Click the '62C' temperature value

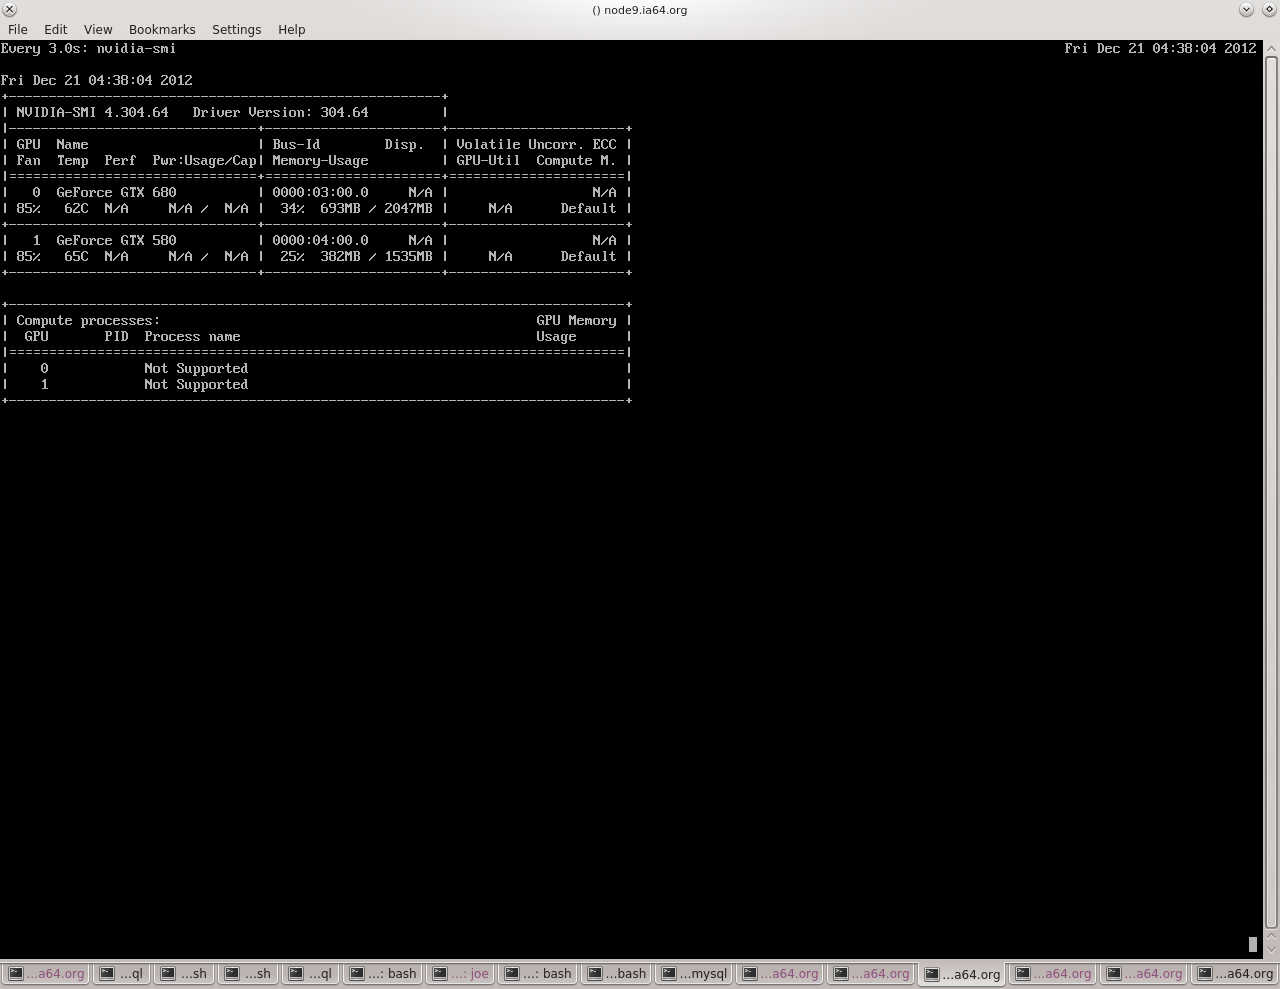(x=76, y=208)
